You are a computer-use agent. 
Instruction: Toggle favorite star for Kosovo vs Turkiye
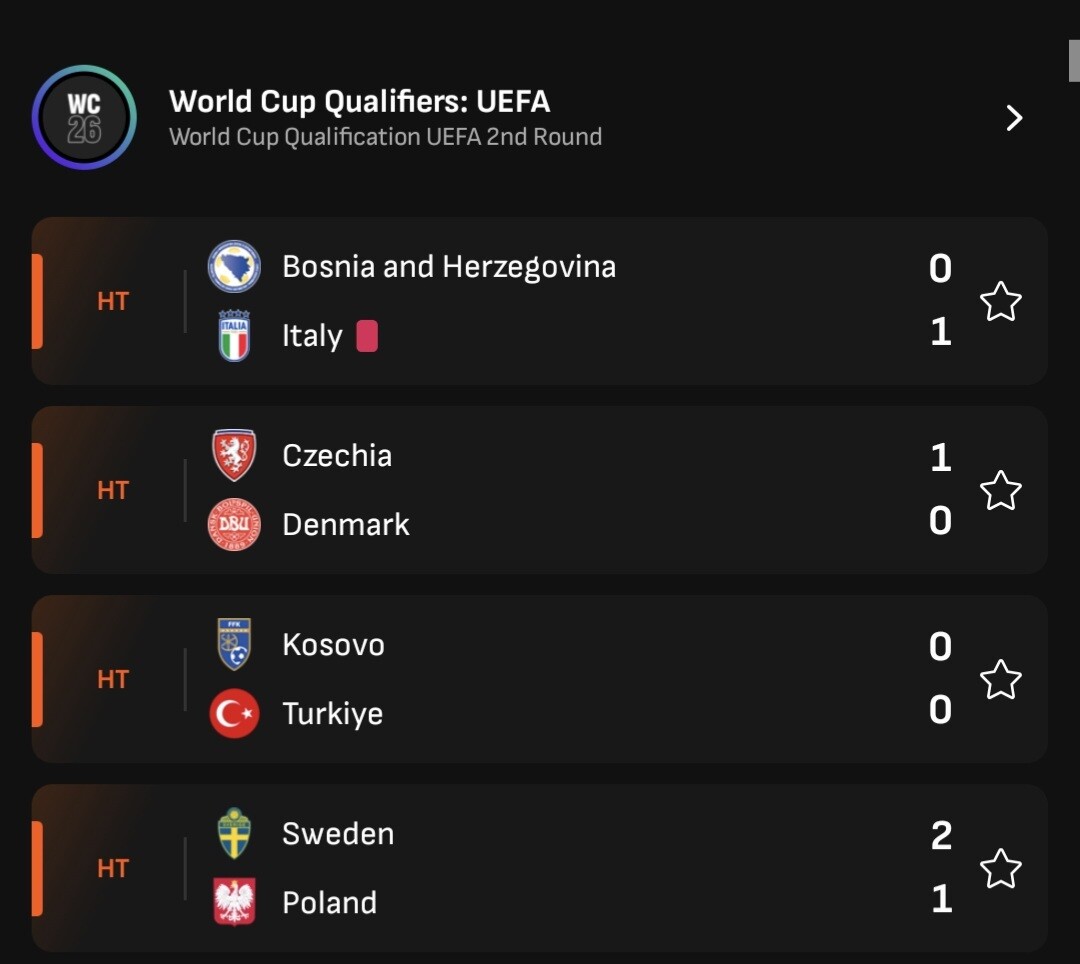[x=1000, y=679]
